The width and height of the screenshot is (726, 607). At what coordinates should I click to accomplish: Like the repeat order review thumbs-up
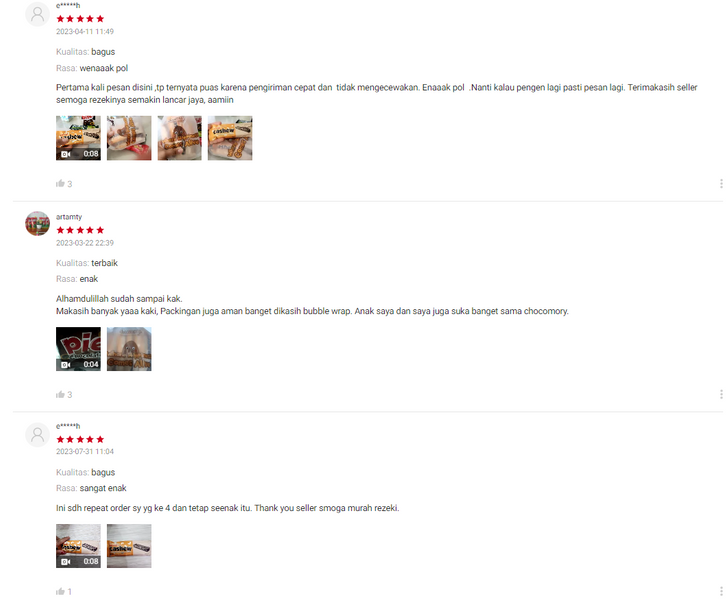pyautogui.click(x=60, y=591)
